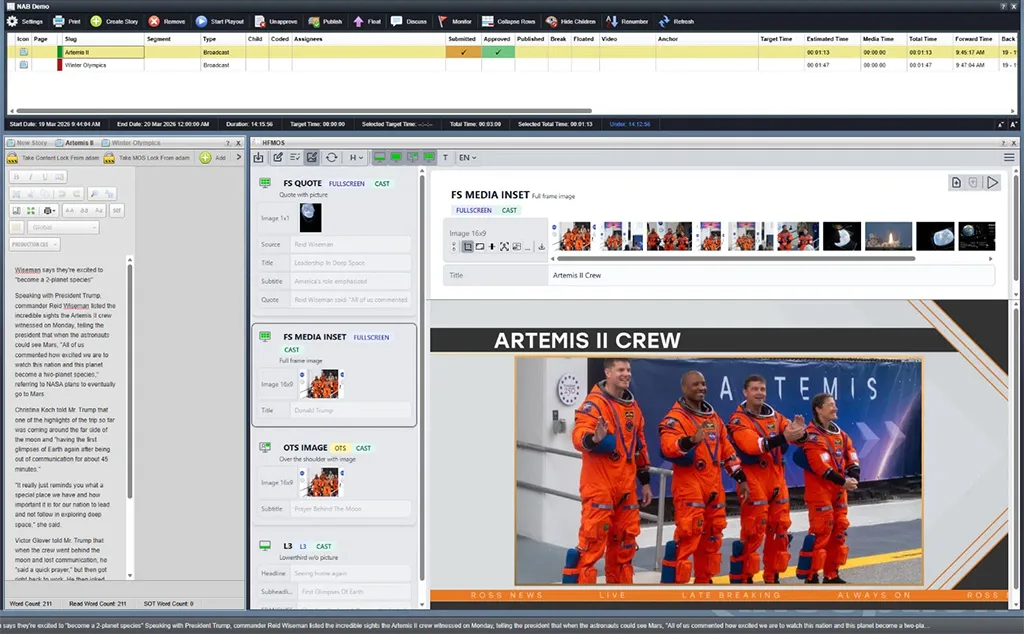1024x634 pixels.
Task: Click the Publish icon in top toolbar
Action: click(312, 21)
